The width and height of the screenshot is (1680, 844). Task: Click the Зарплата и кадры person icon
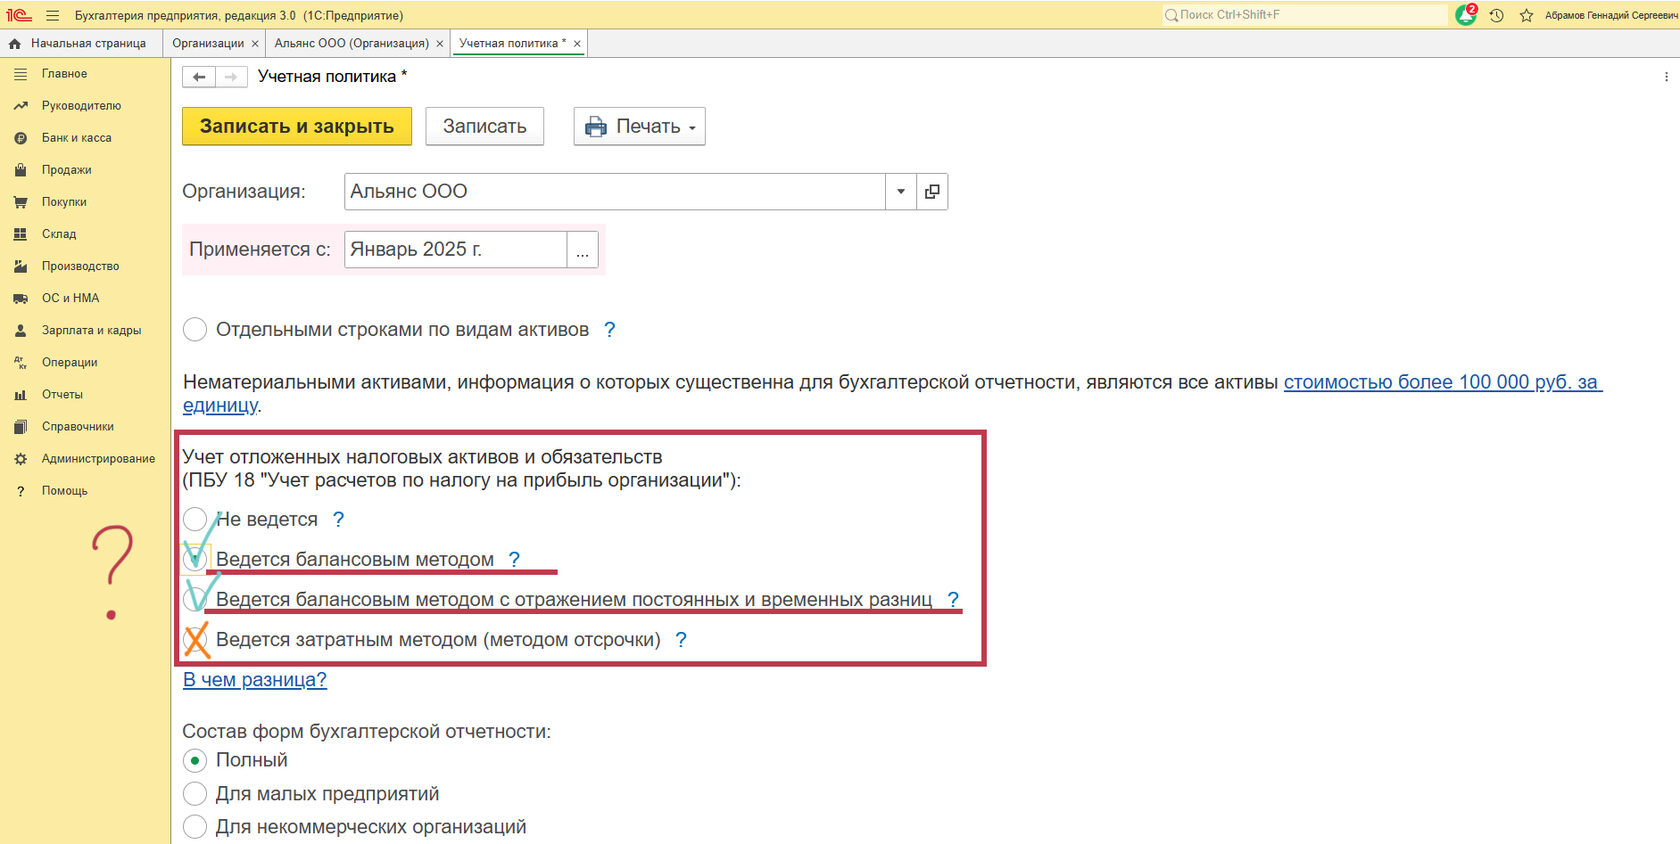pos(20,330)
